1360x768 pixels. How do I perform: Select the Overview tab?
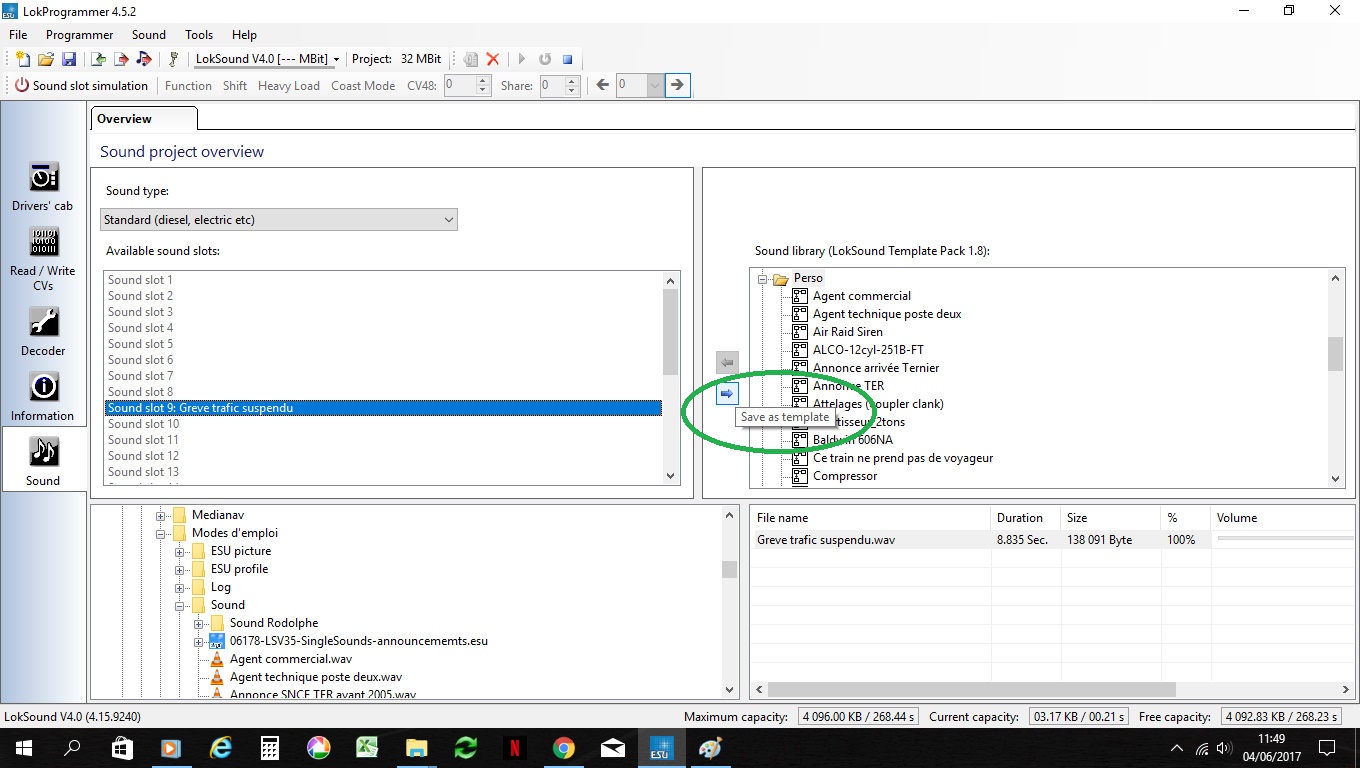pyautogui.click(x=144, y=119)
